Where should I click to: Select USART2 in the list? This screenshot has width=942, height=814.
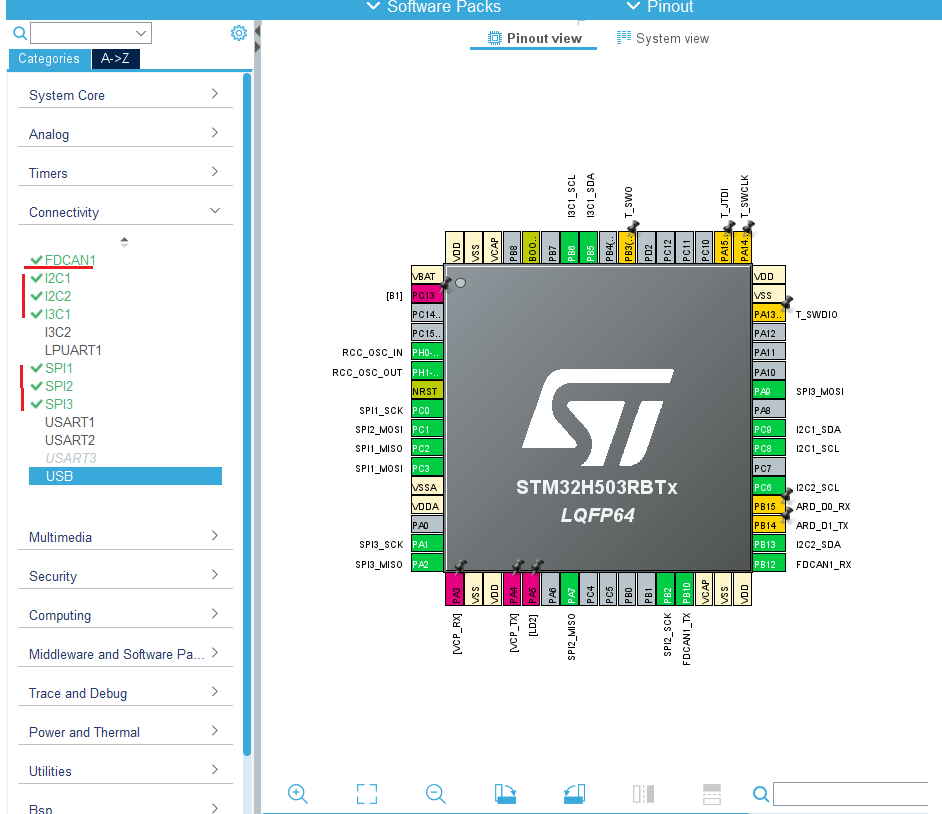[x=70, y=440]
